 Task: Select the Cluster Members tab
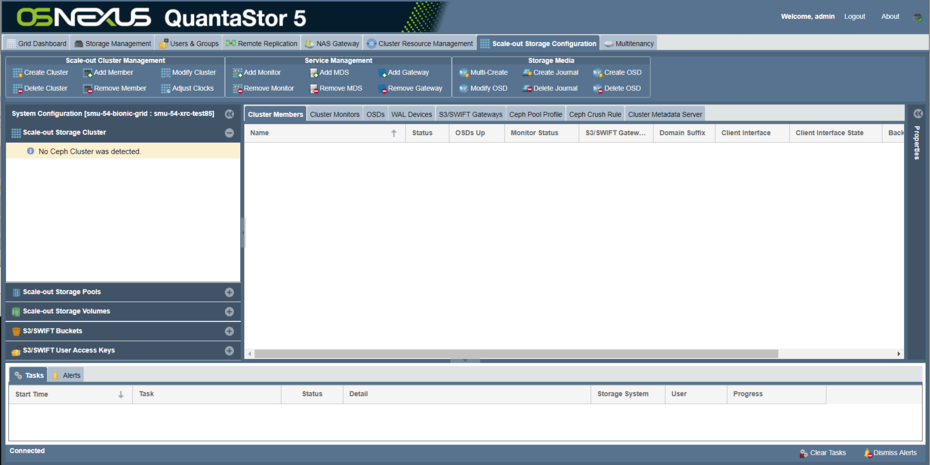(x=275, y=114)
